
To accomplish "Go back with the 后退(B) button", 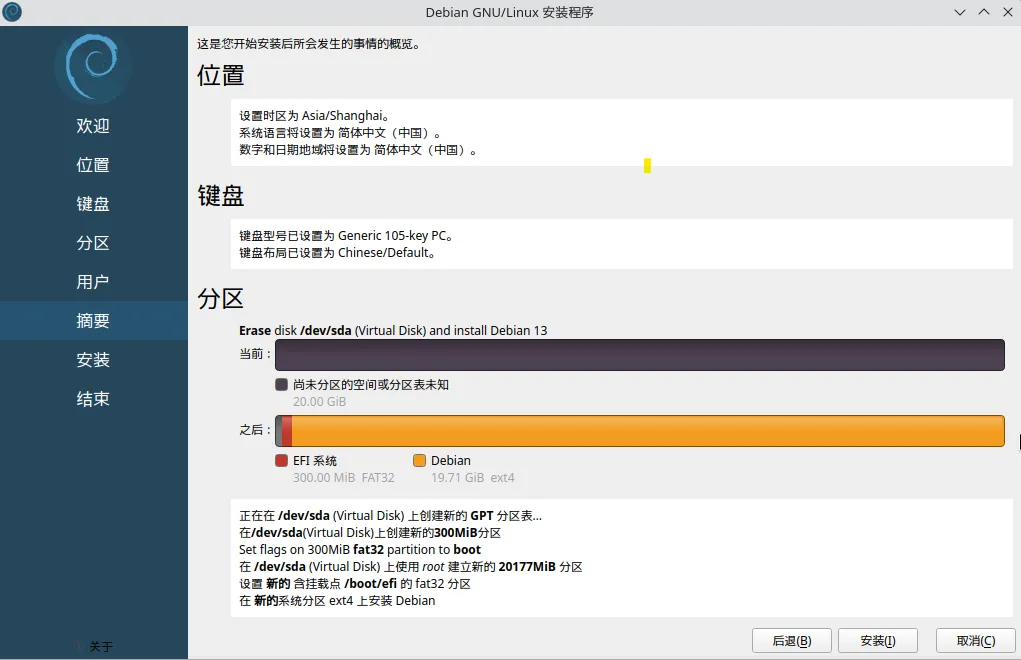I will pyautogui.click(x=792, y=641).
